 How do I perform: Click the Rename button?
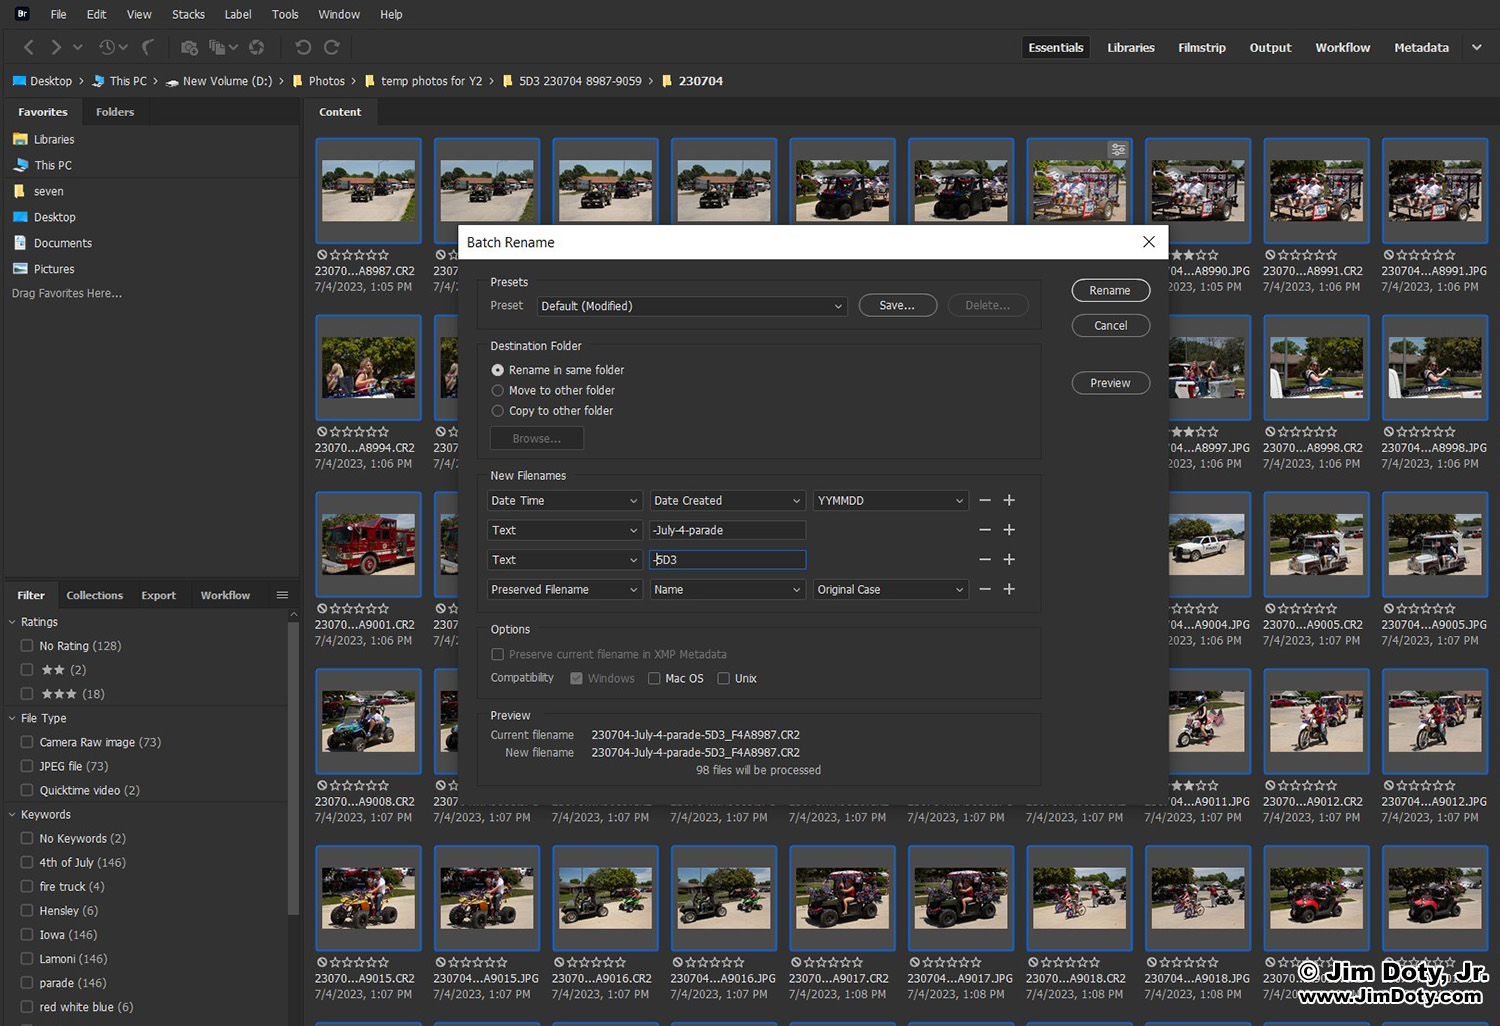point(1110,290)
